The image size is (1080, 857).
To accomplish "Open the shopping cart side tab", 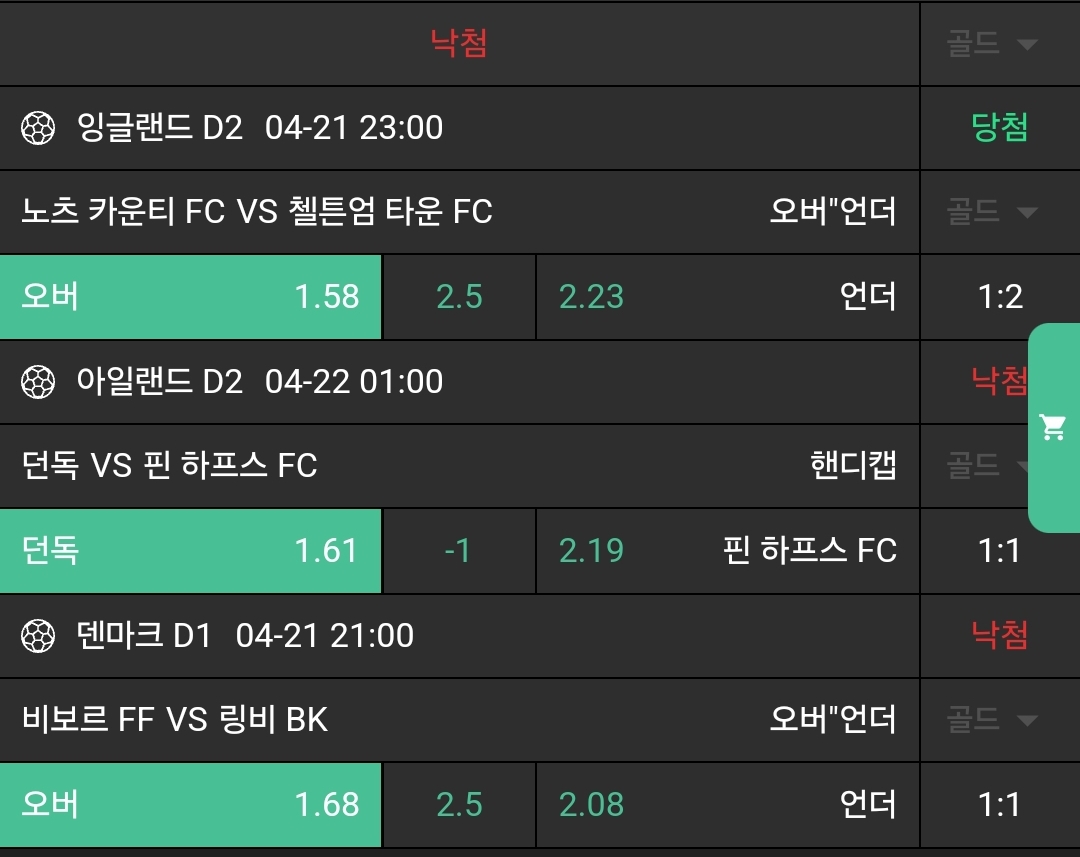I will (1053, 427).
